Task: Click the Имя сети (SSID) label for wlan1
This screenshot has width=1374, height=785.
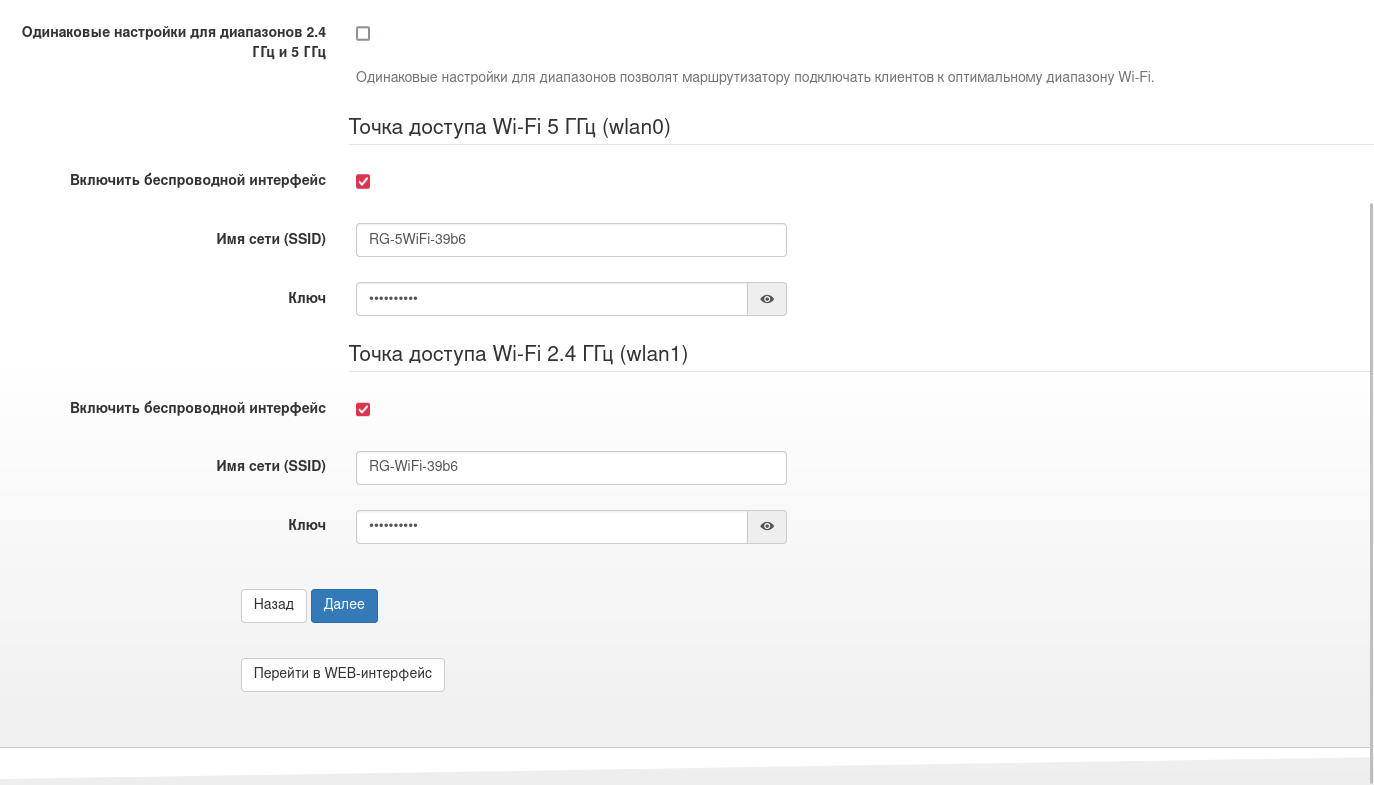Action: (x=271, y=467)
